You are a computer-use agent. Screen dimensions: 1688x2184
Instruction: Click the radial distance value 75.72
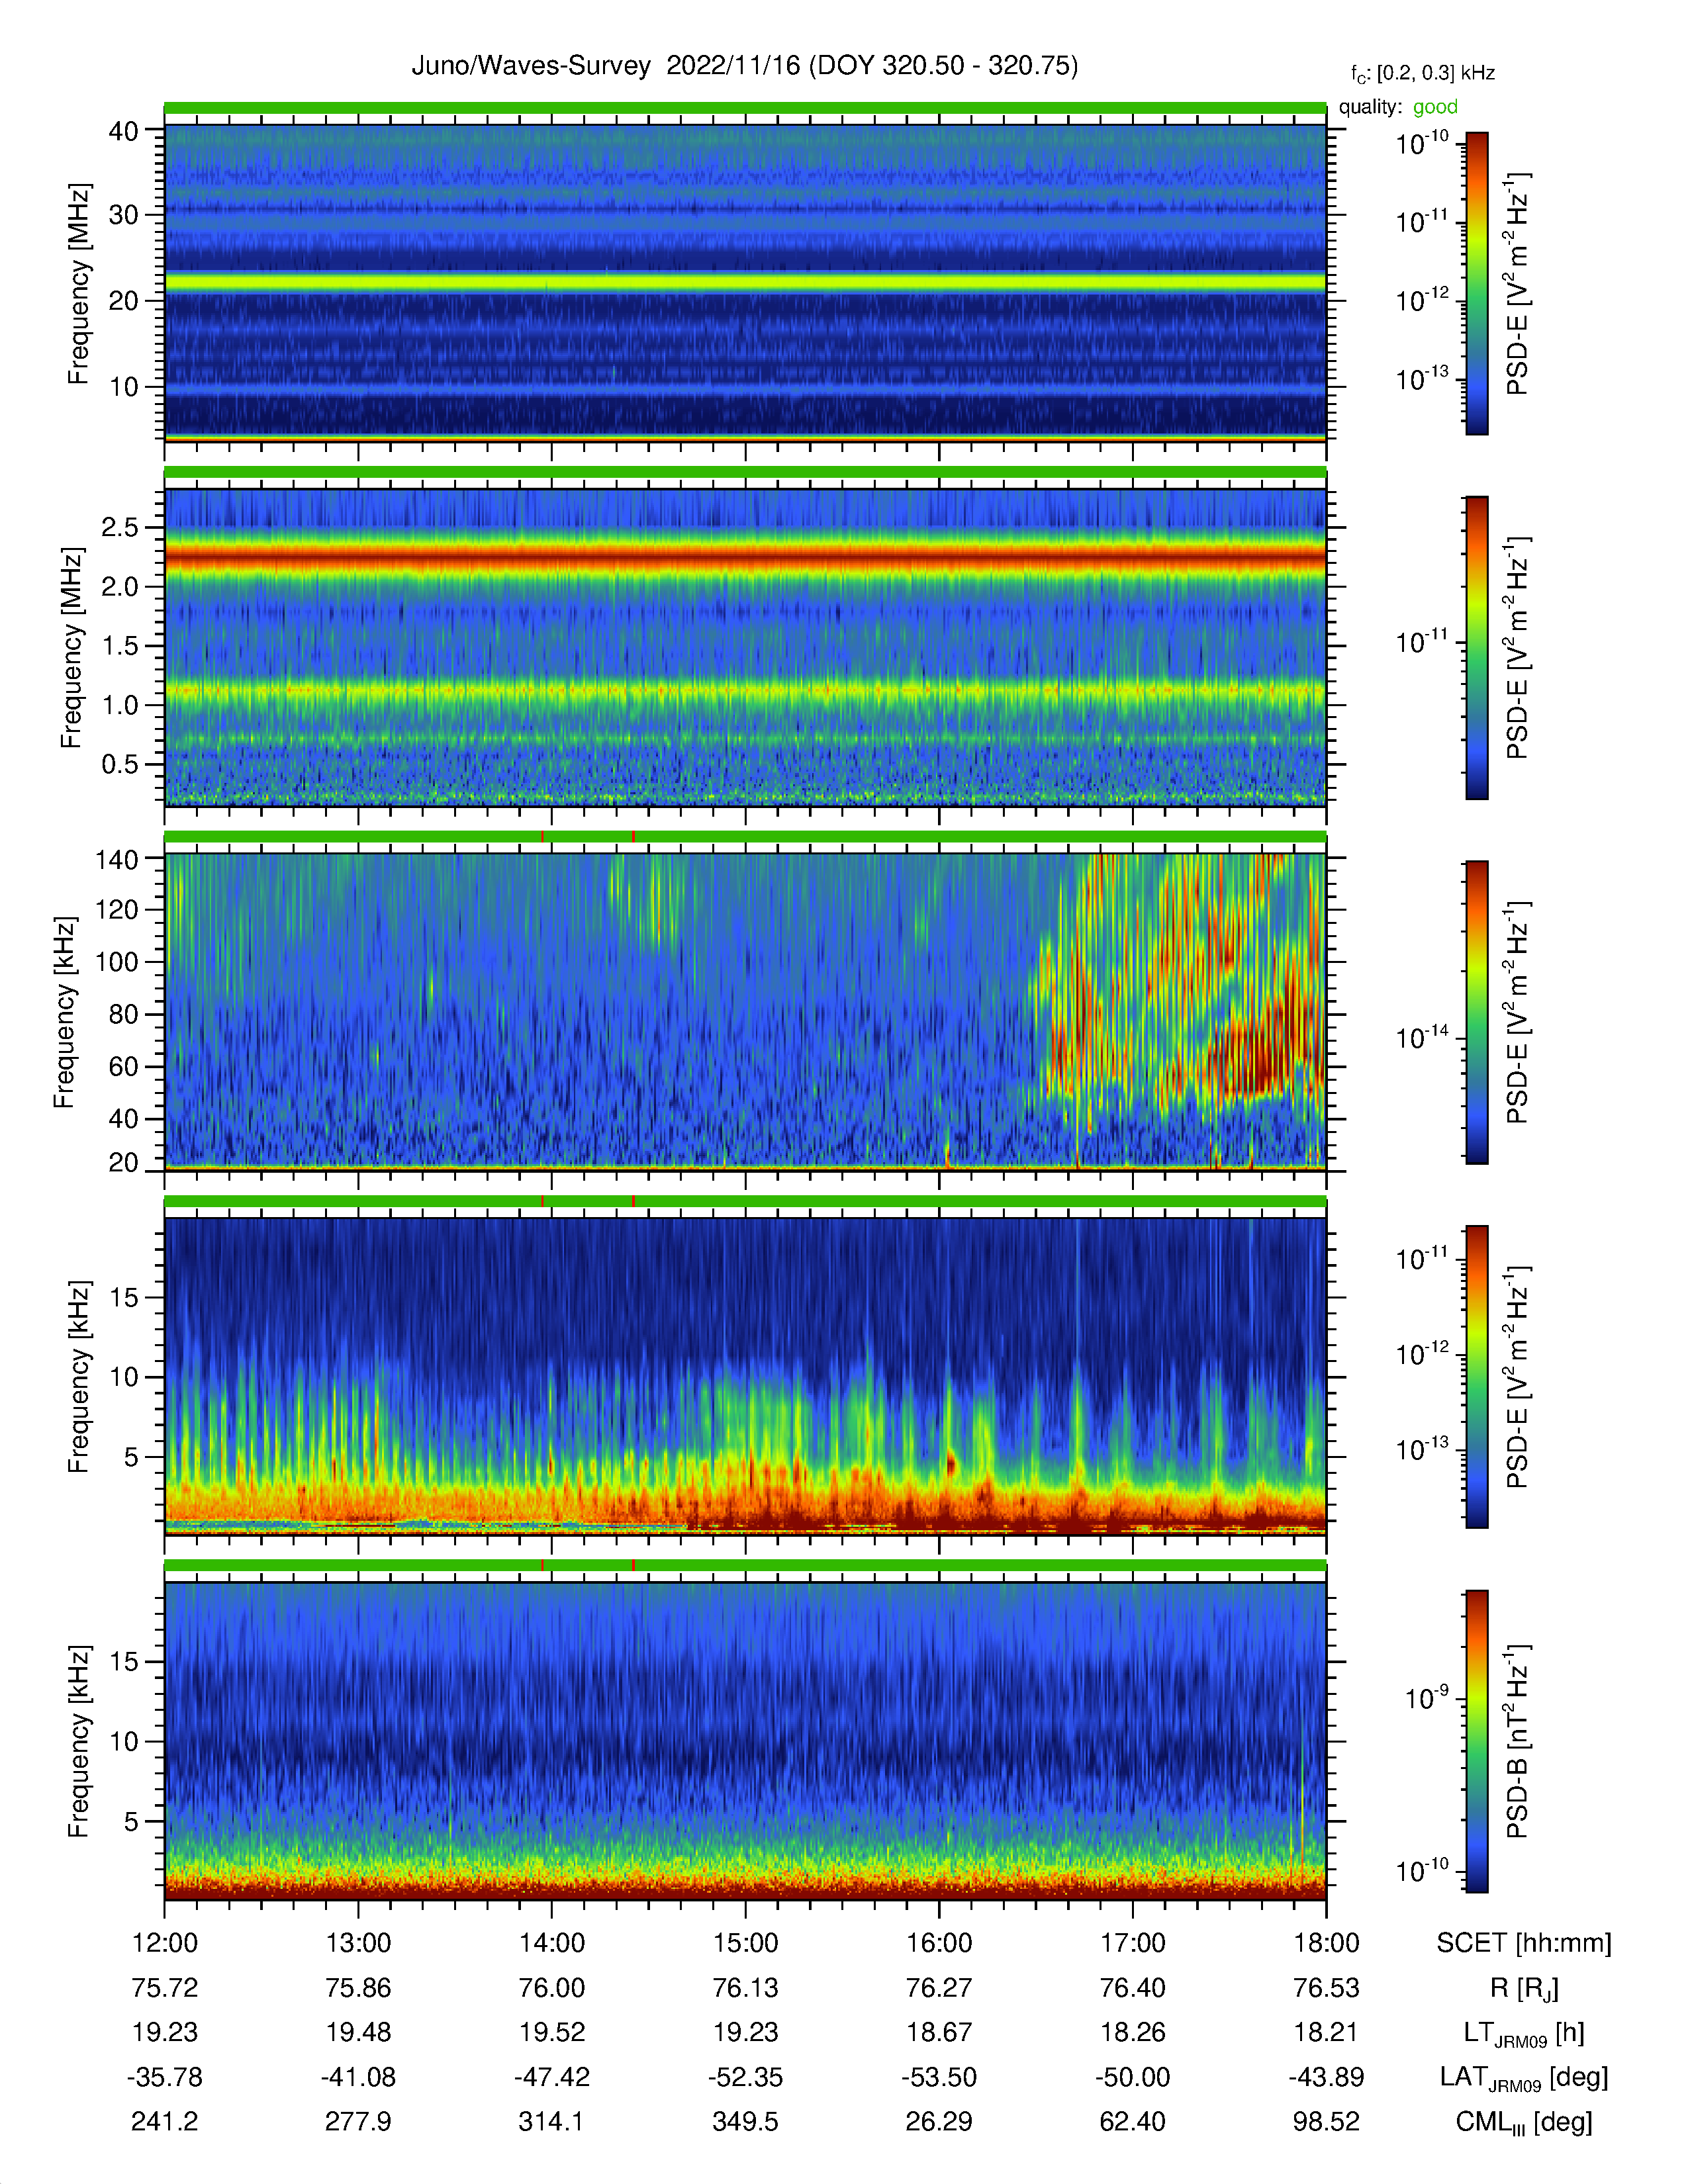tap(165, 1988)
